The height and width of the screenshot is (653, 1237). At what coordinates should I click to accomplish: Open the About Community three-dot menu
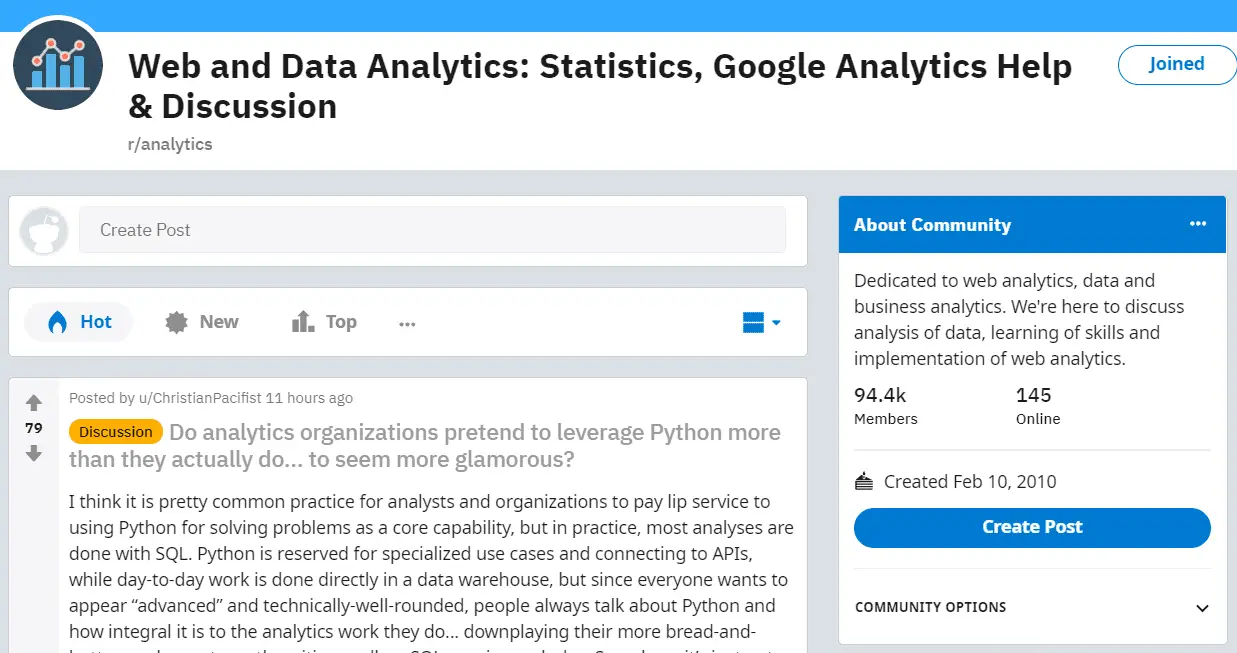click(1198, 224)
